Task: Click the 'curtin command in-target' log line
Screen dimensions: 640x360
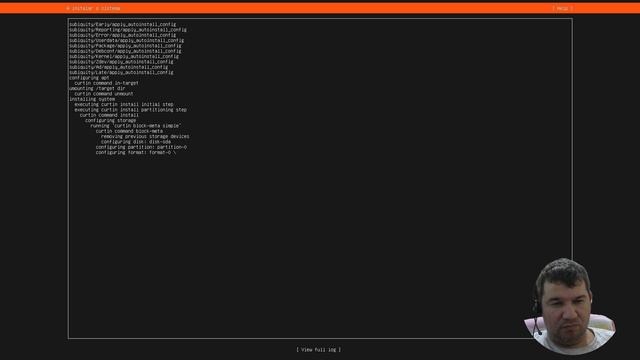Action: (x=107, y=83)
